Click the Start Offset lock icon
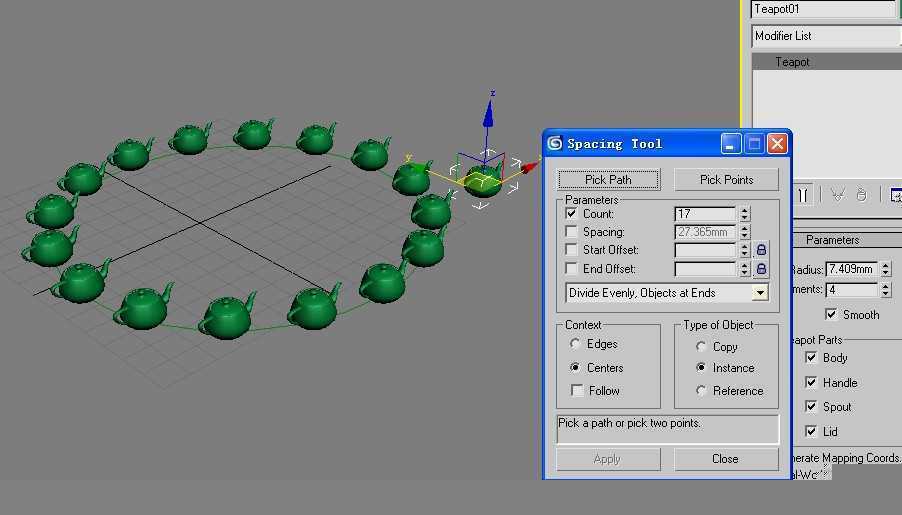902x515 pixels. [761, 250]
